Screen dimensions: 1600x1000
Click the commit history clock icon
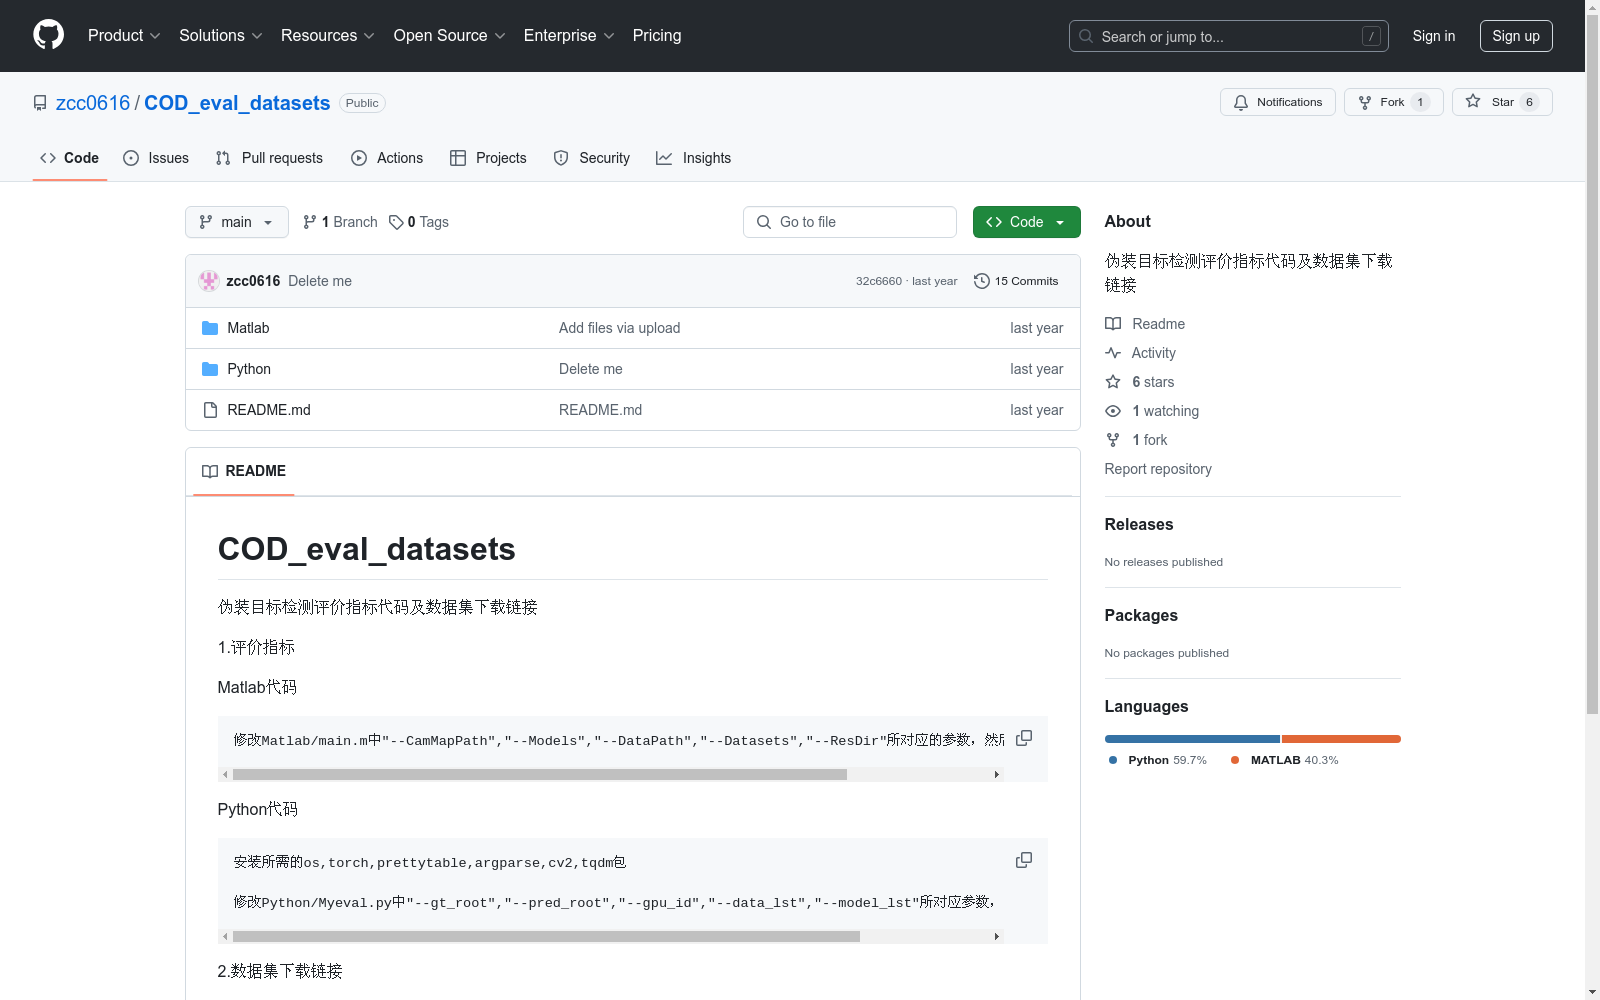pos(982,281)
